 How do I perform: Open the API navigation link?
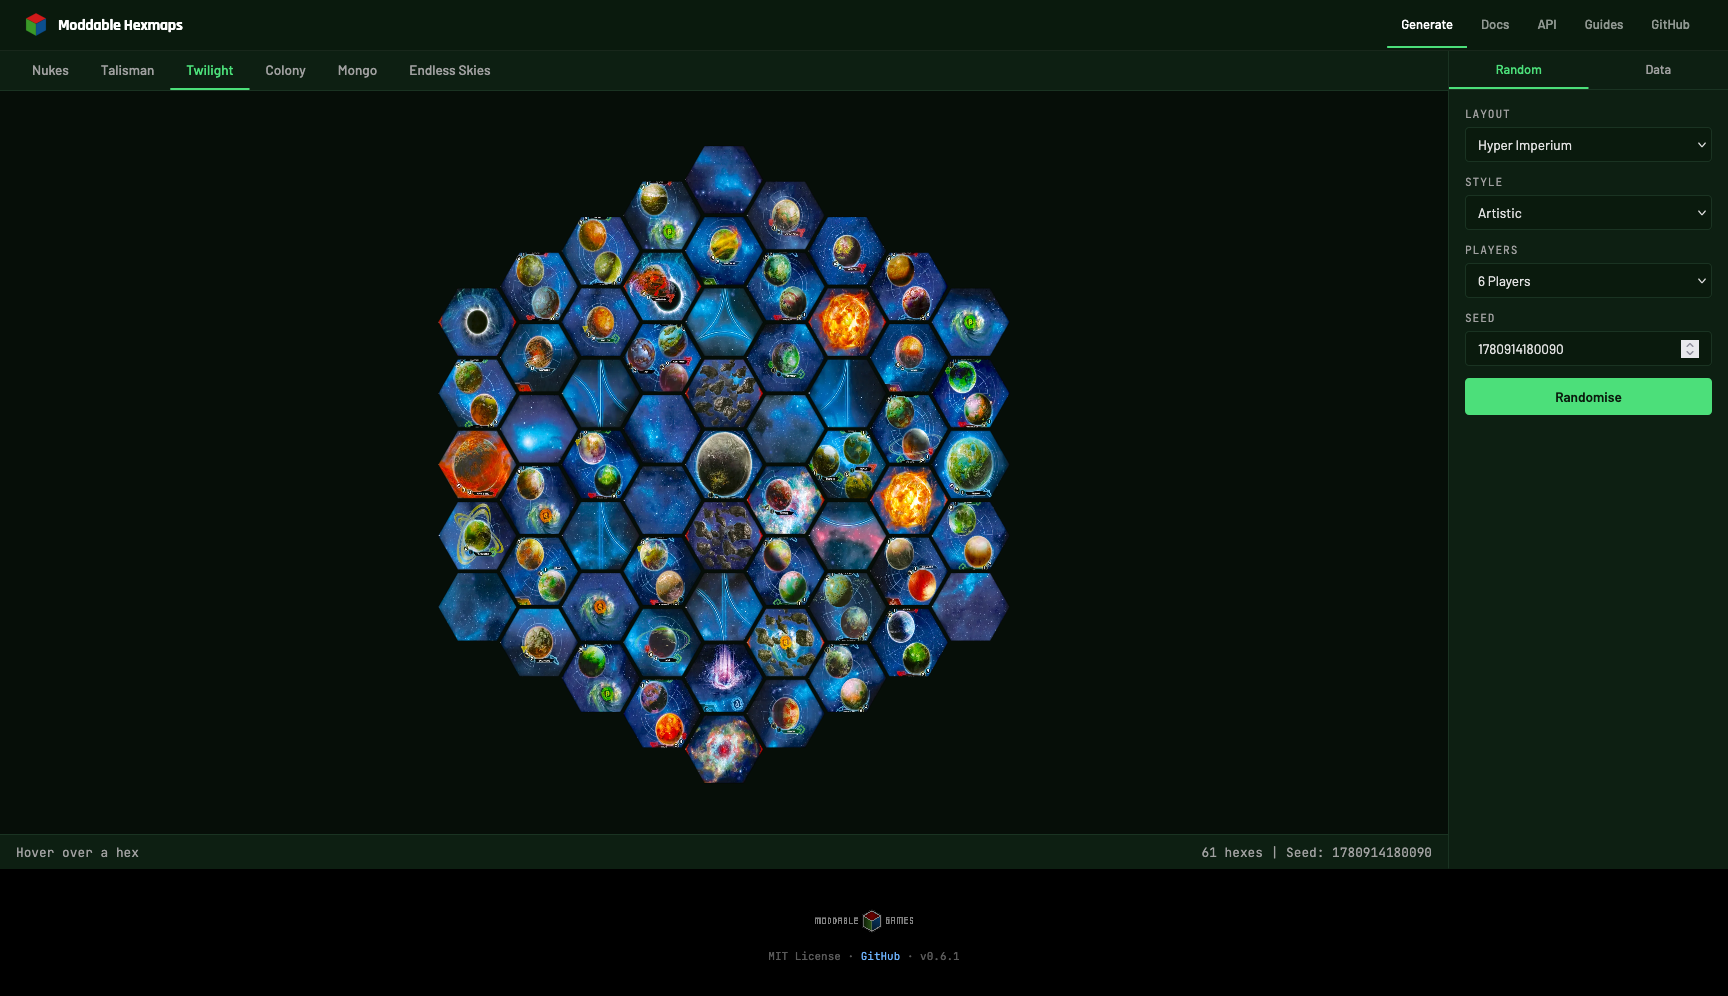tap(1547, 25)
